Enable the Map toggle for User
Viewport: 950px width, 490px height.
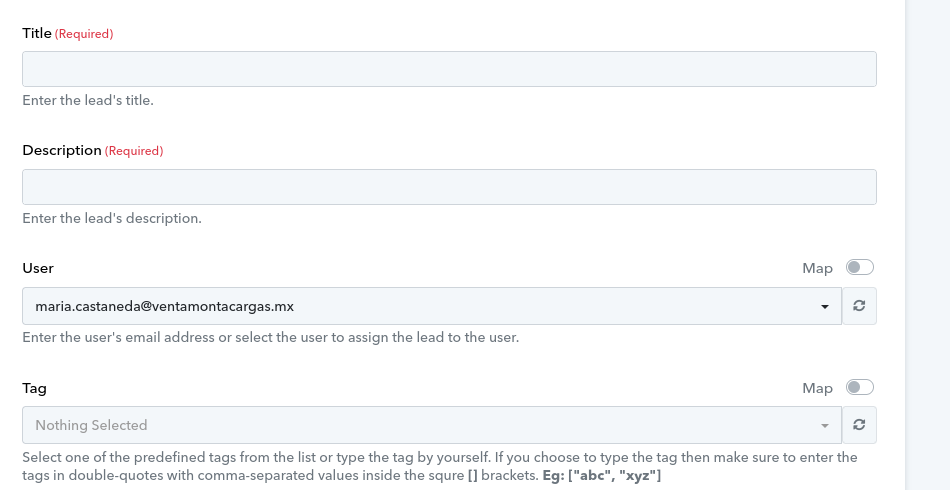[860, 267]
